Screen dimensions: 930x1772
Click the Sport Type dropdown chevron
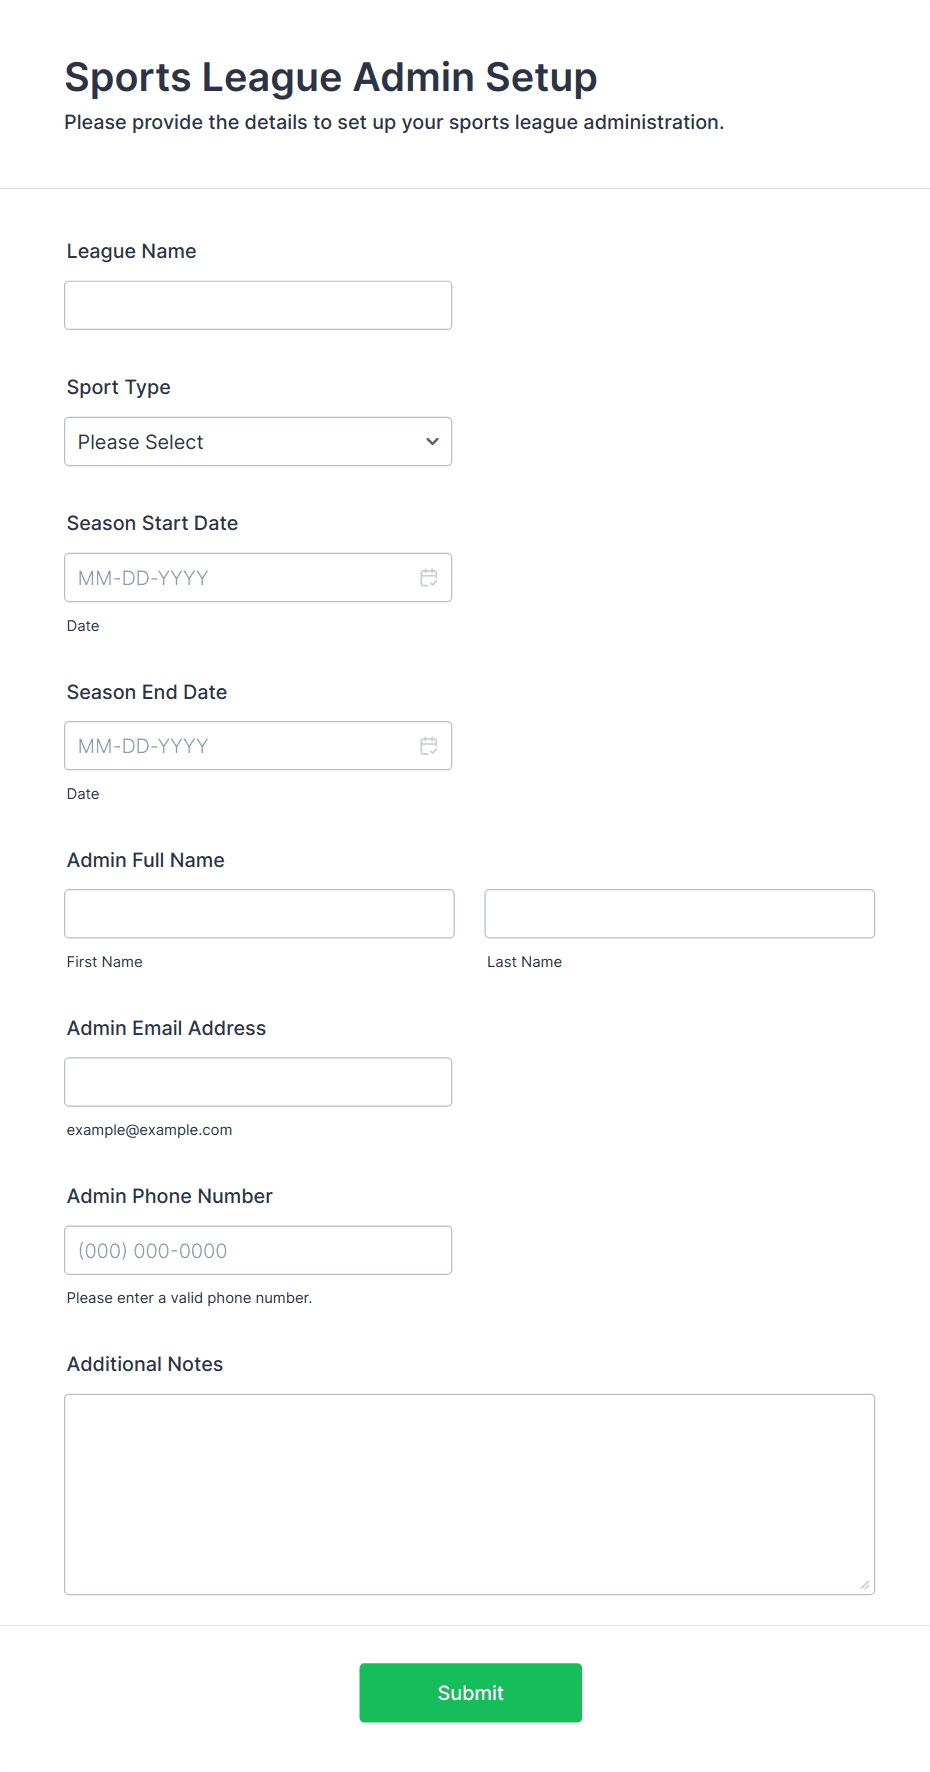[432, 442]
